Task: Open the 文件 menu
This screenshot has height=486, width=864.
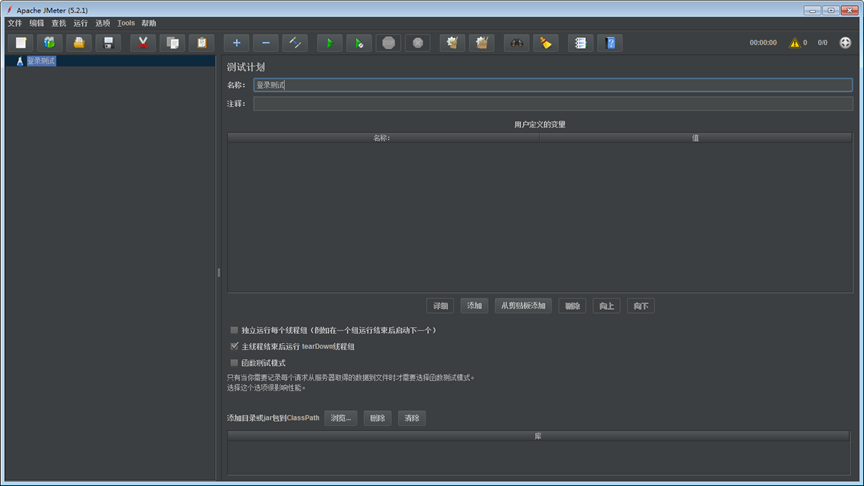Action: [15, 23]
